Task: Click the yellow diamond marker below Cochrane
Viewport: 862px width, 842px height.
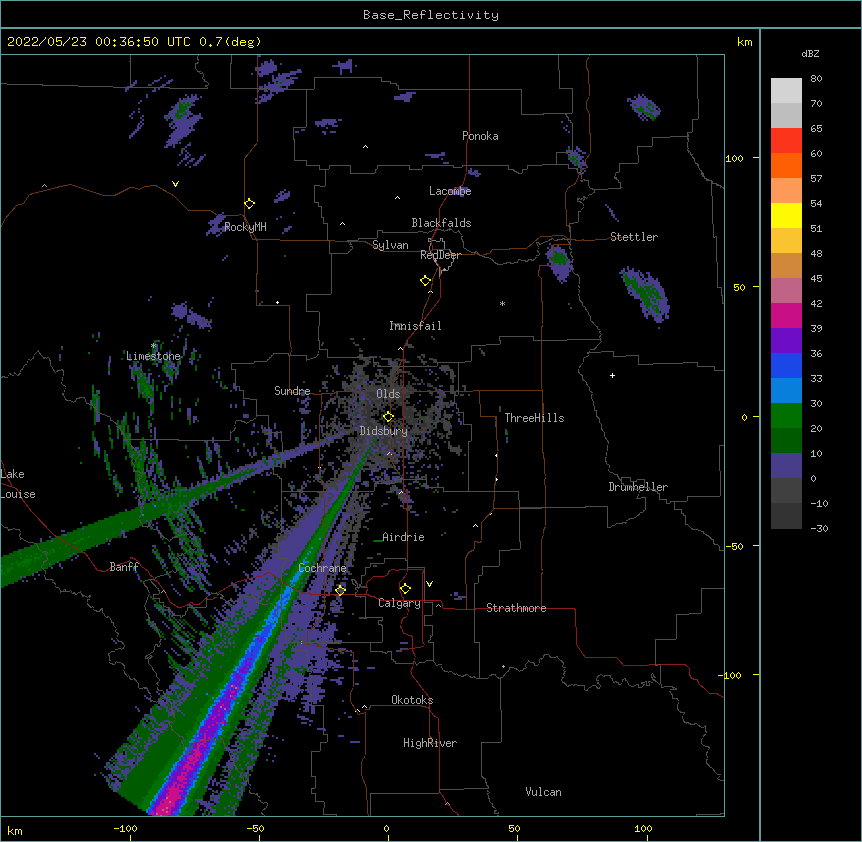Action: coord(340,590)
